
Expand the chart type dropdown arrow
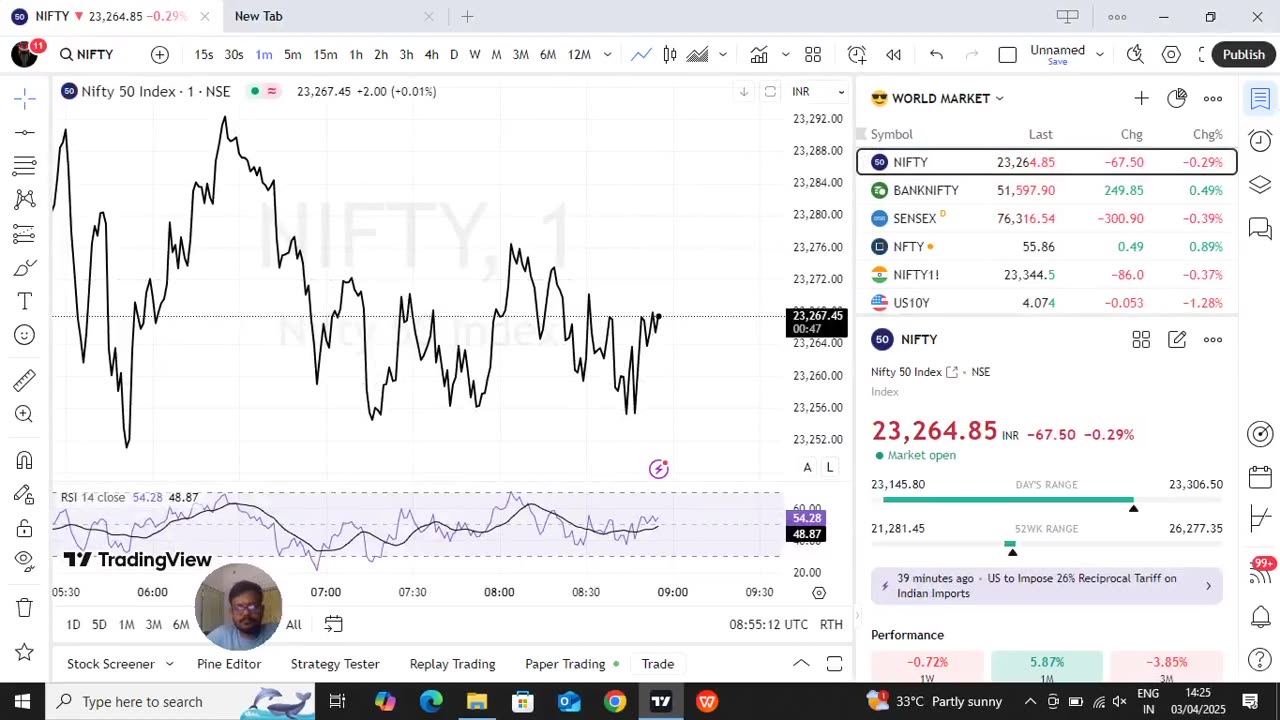pyautogui.click(x=723, y=54)
